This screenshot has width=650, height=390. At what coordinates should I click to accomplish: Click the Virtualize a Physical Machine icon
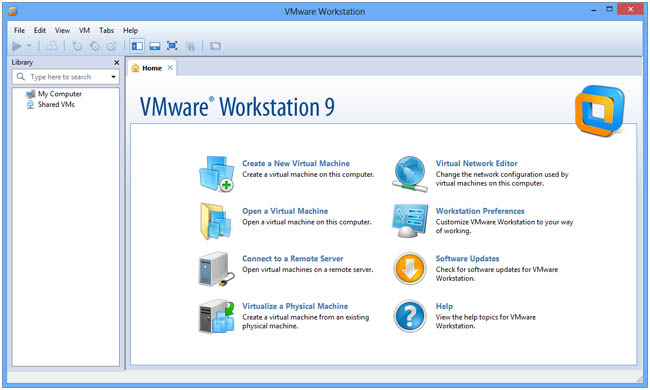216,316
